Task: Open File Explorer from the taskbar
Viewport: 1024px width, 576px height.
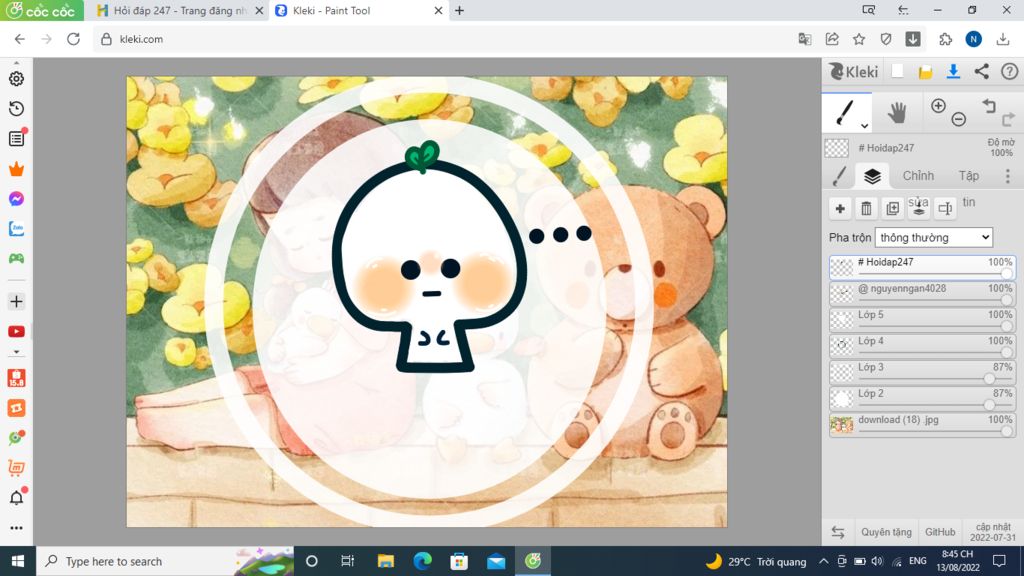Action: click(x=385, y=561)
